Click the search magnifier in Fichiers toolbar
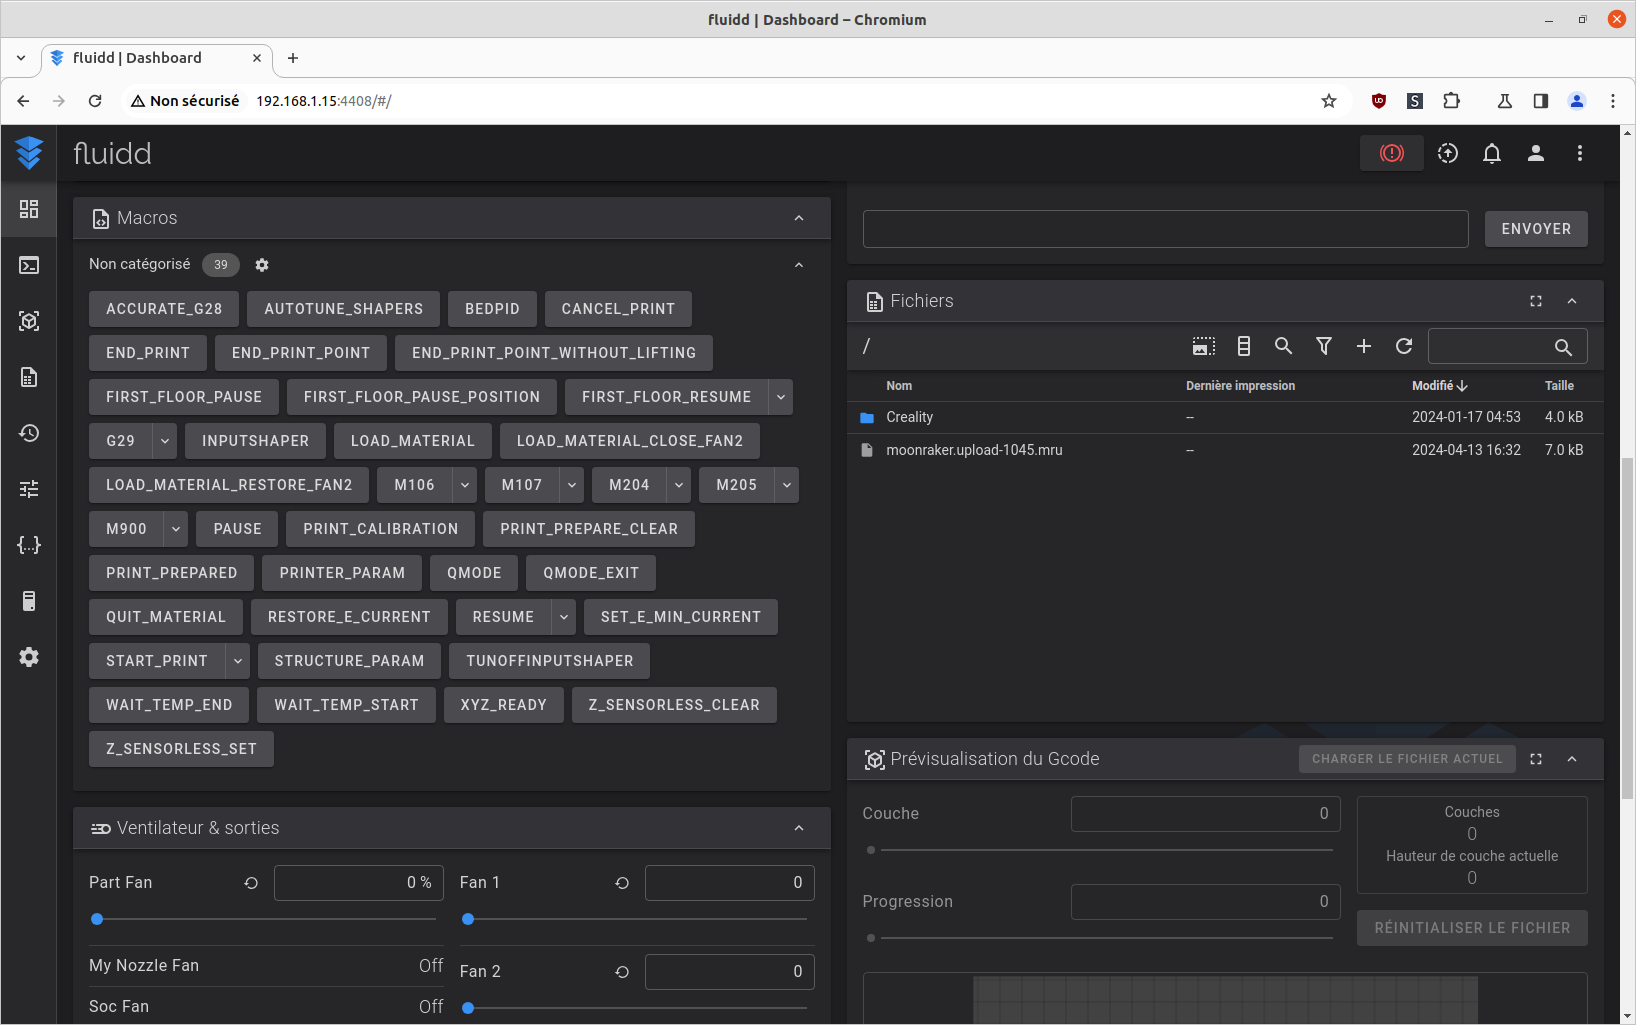The height and width of the screenshot is (1025, 1636). pos(1284,346)
